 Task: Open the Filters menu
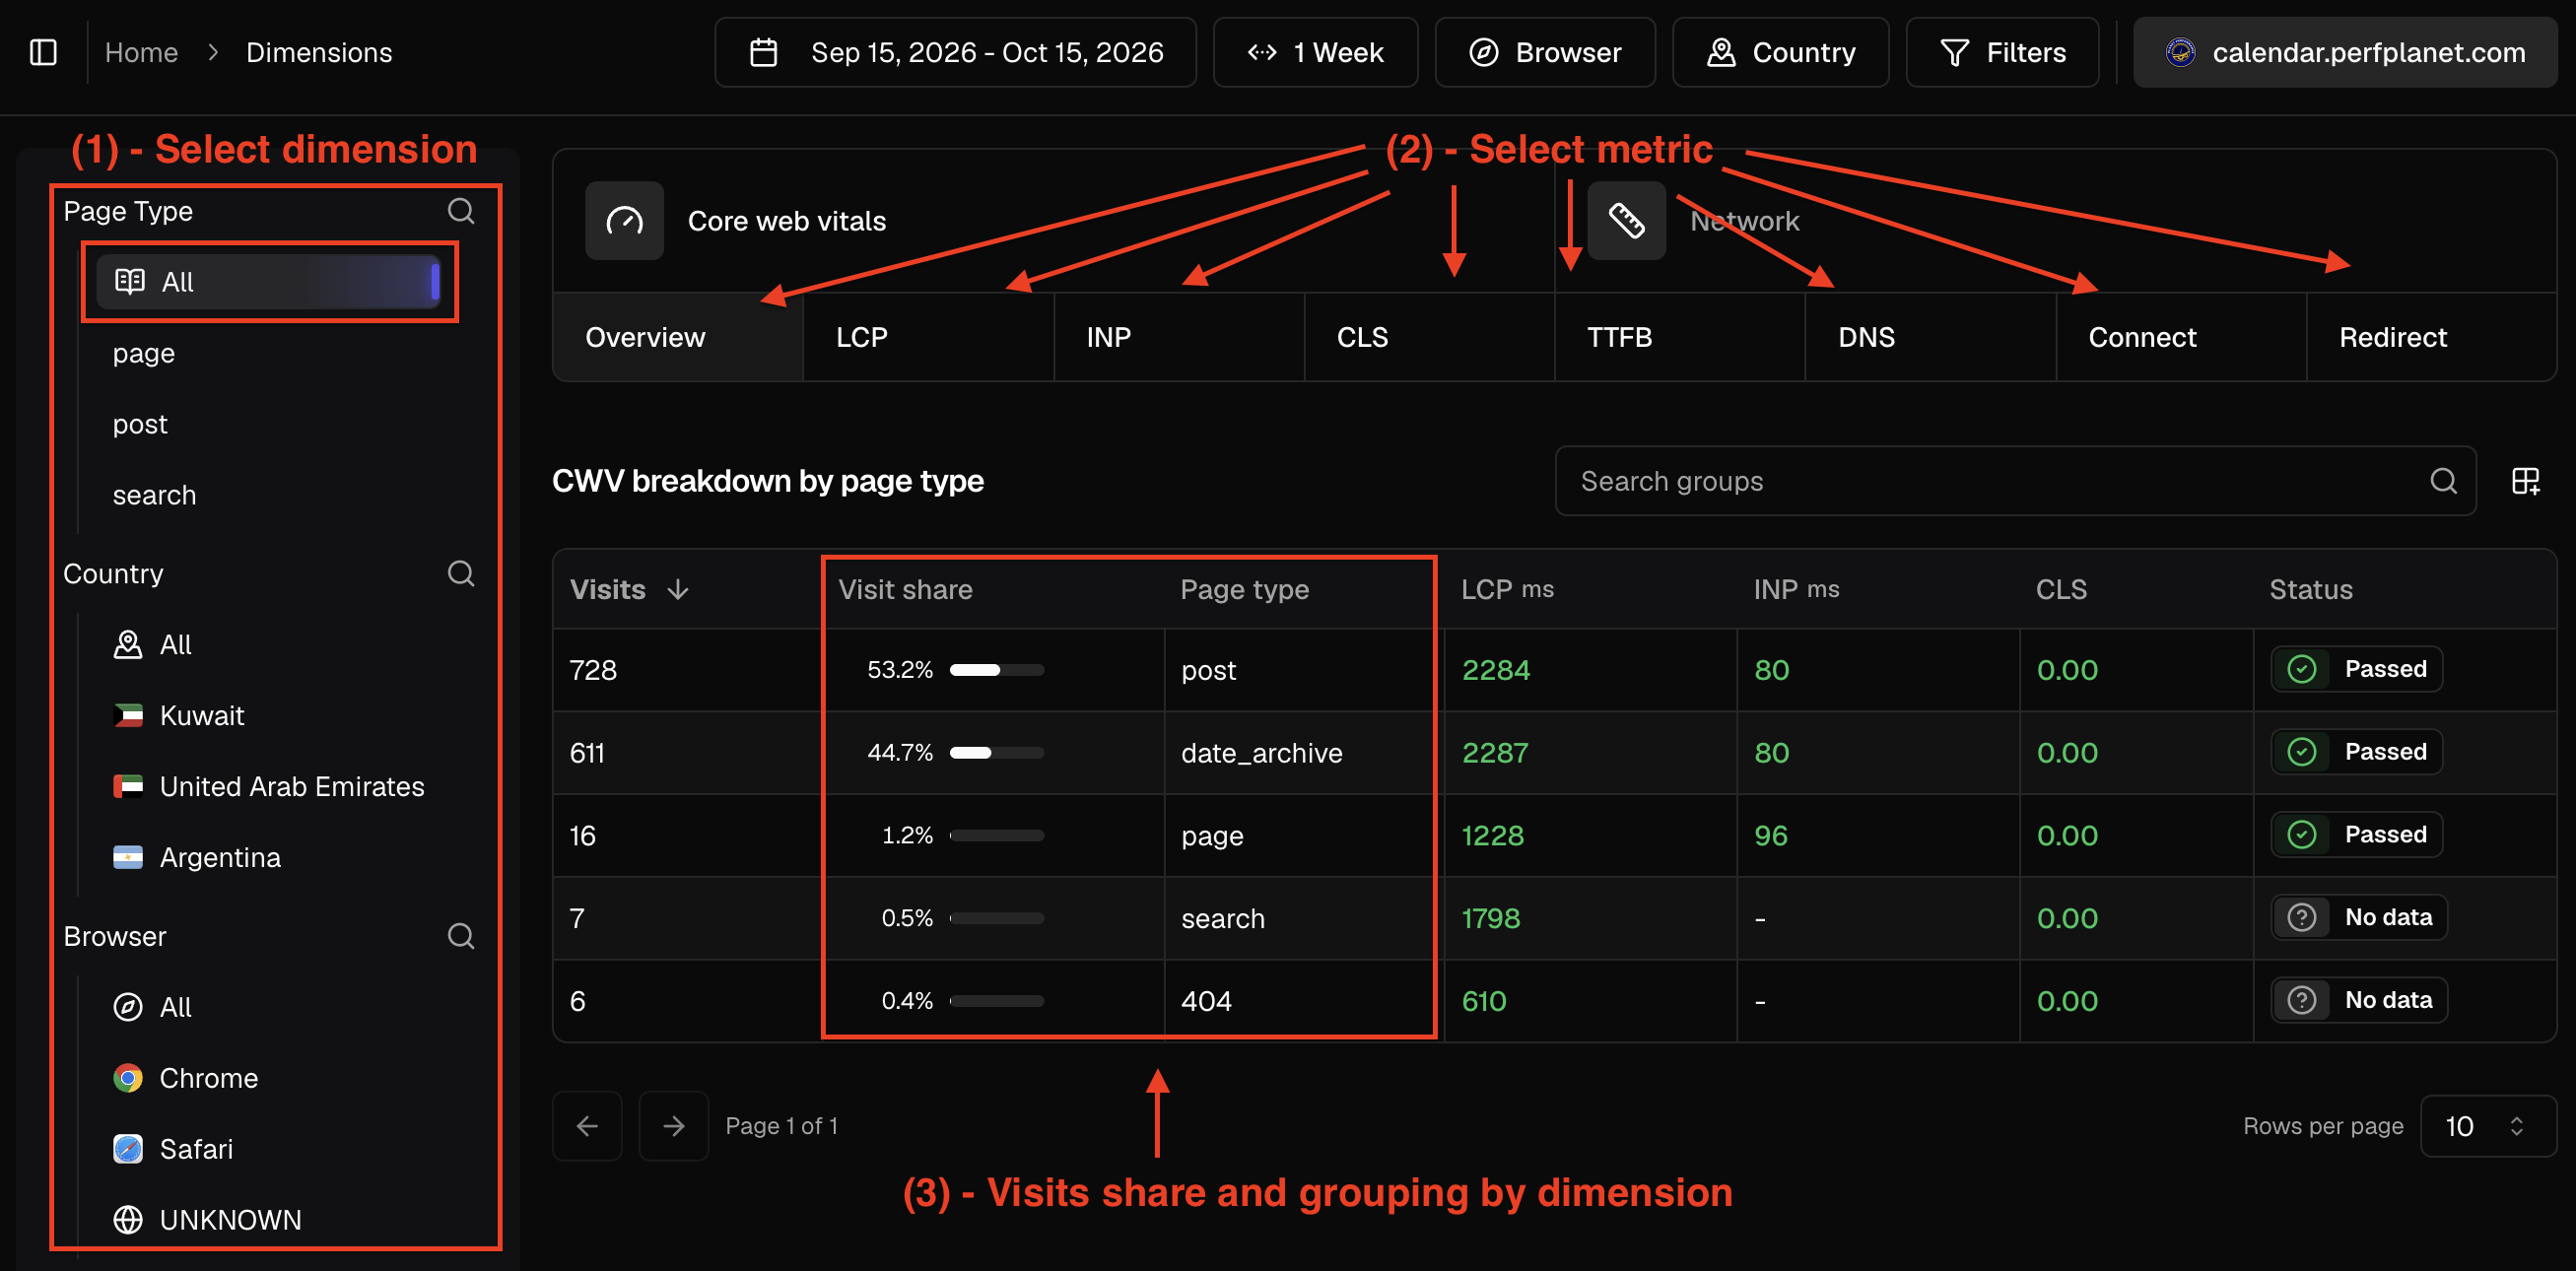(x=2002, y=52)
